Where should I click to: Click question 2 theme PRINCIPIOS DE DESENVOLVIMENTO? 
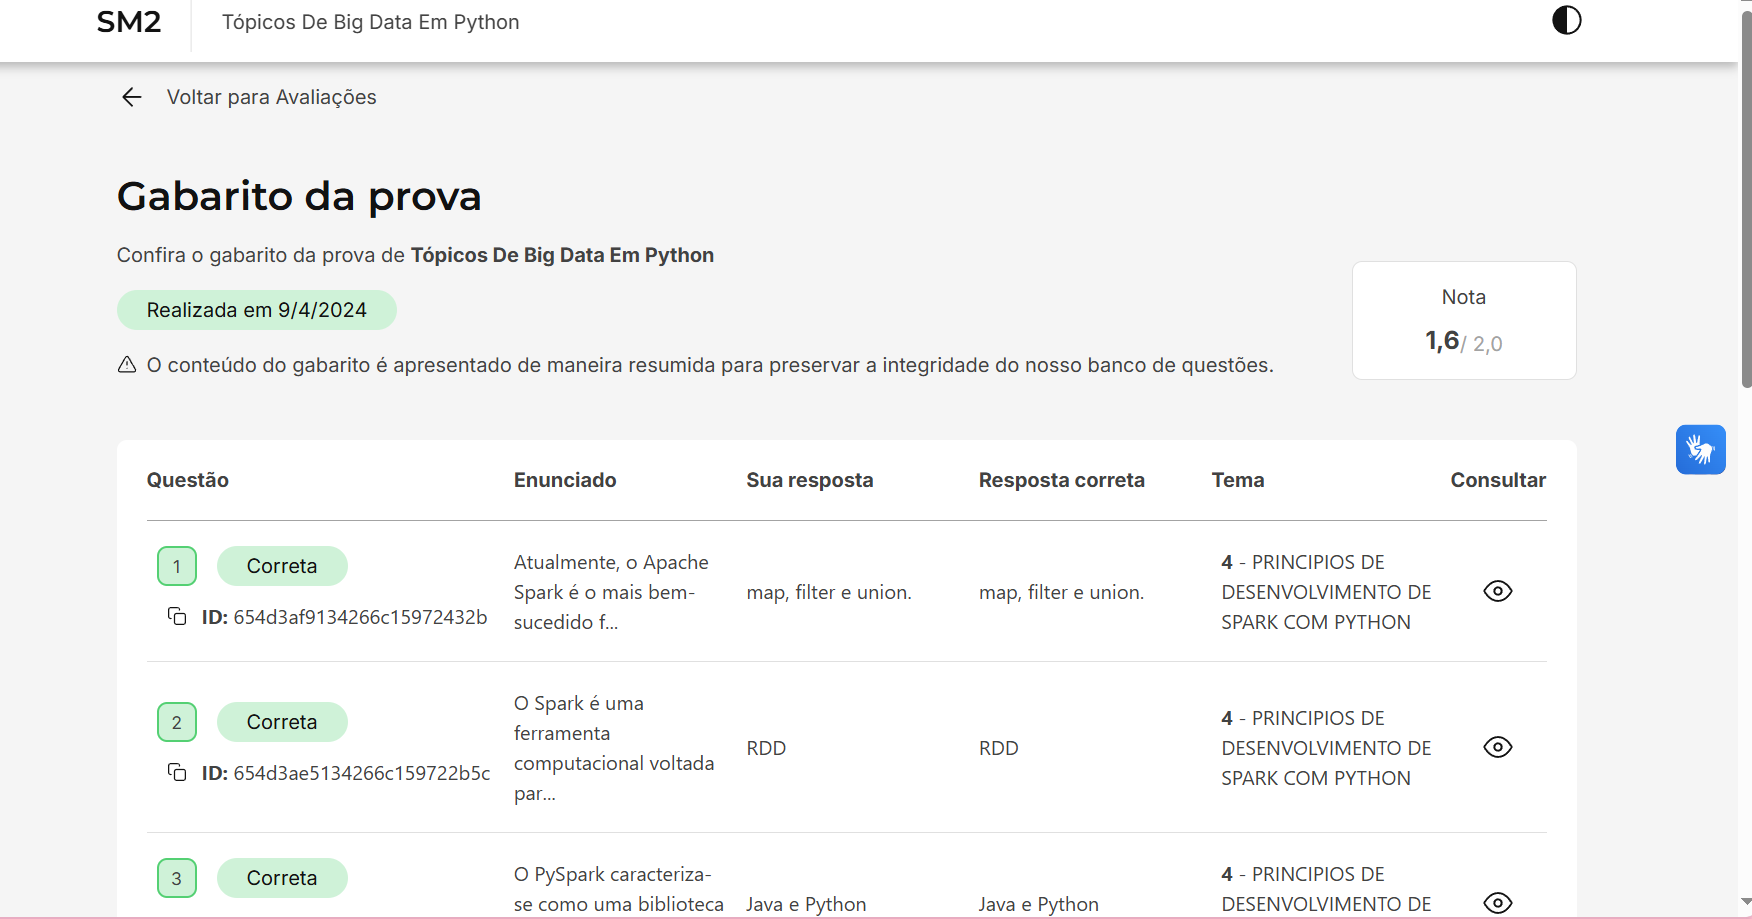1326,748
